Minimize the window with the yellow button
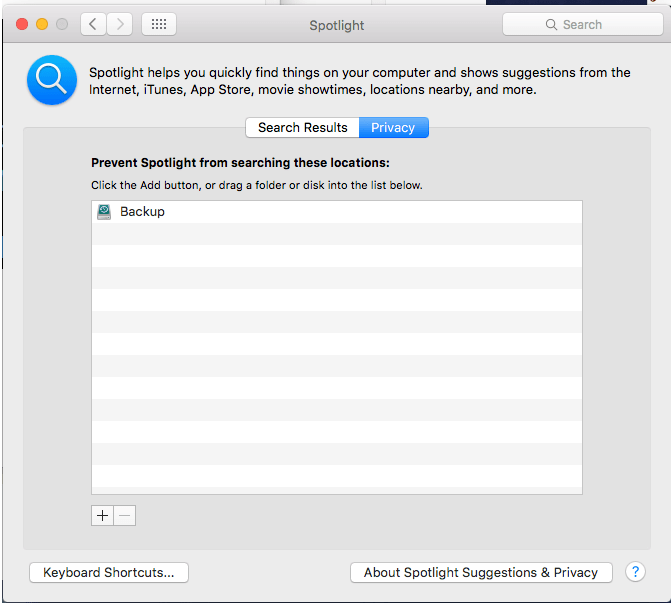This screenshot has height=603, width=671. (42, 24)
